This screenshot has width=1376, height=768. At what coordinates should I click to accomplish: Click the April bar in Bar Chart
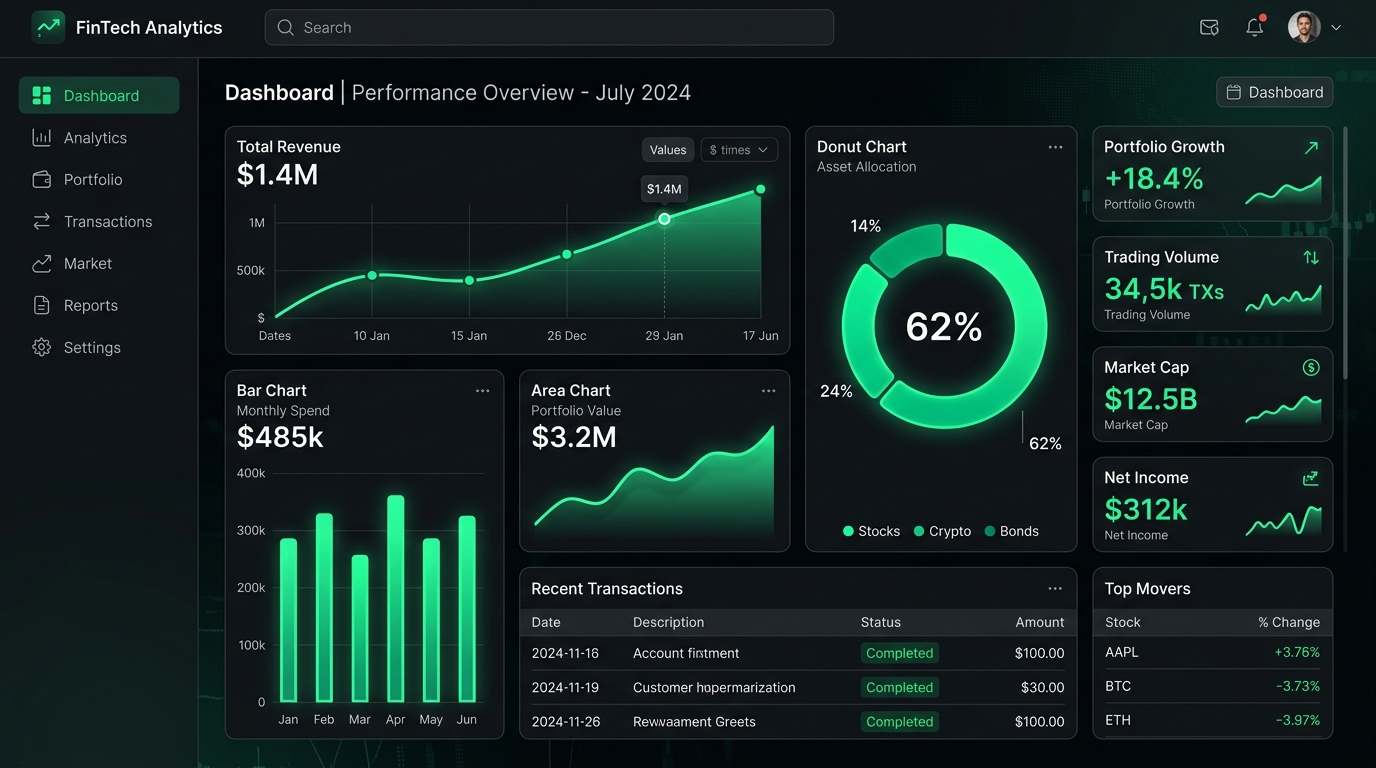pyautogui.click(x=396, y=599)
